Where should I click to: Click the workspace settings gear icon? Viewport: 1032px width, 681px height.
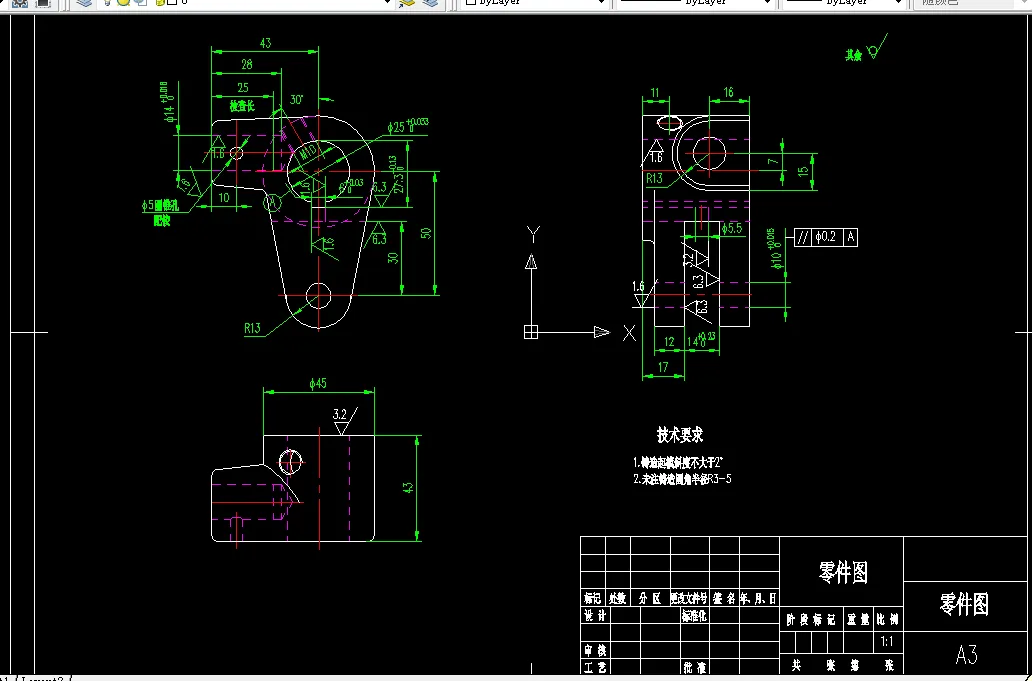click(20, 3)
